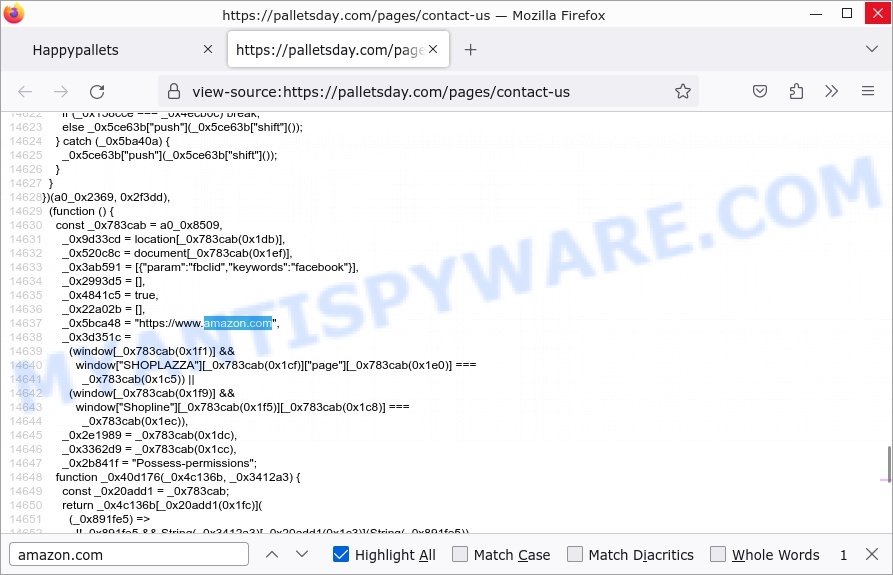
Task: Enable the Match Diacritics checkbox
Action: [x=575, y=554]
